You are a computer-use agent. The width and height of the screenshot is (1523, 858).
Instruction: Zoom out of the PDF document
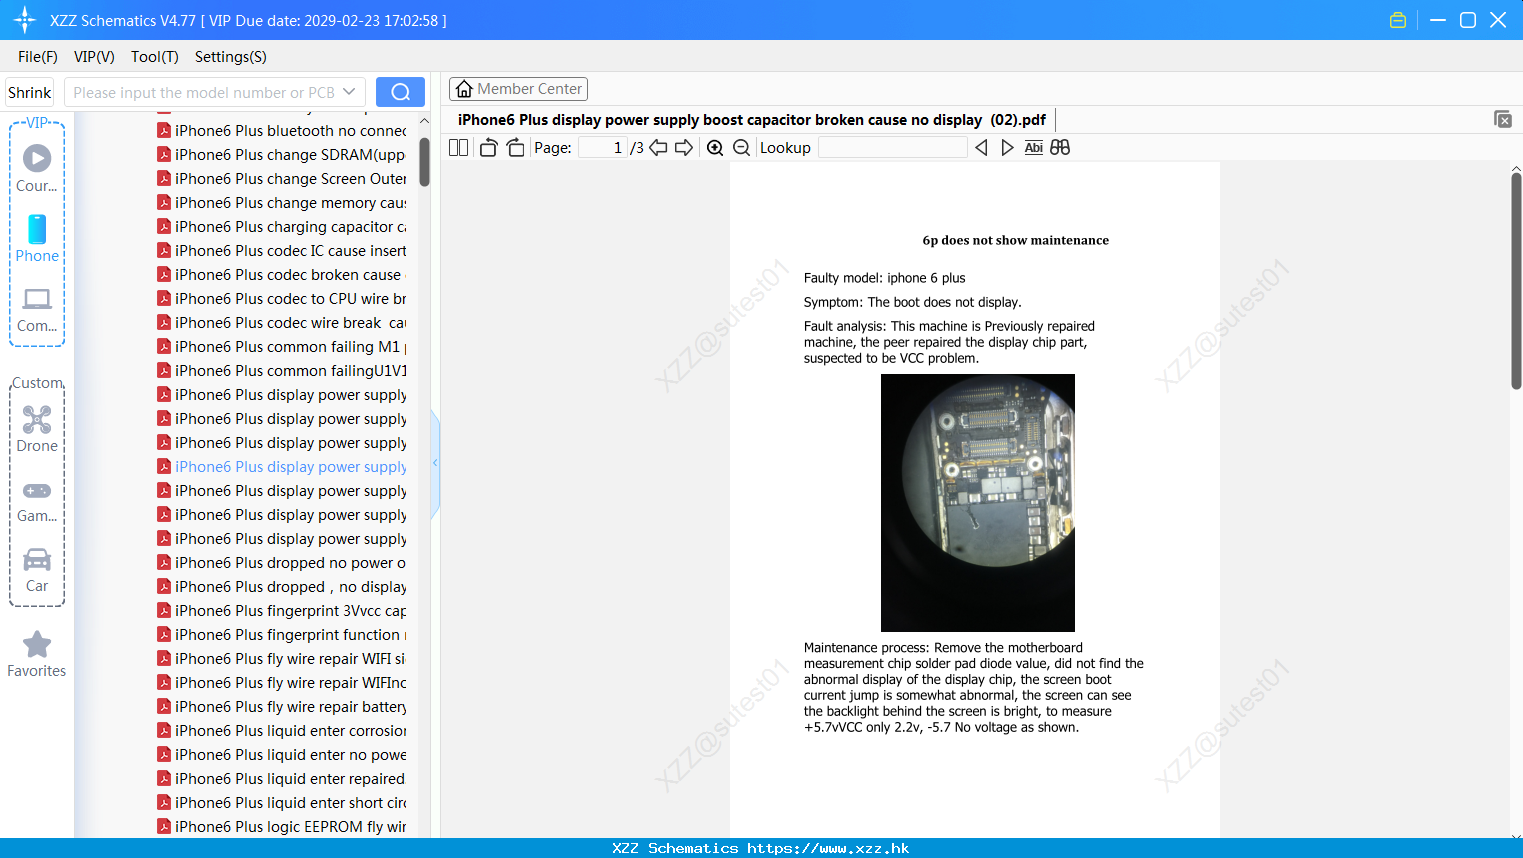[x=741, y=147]
